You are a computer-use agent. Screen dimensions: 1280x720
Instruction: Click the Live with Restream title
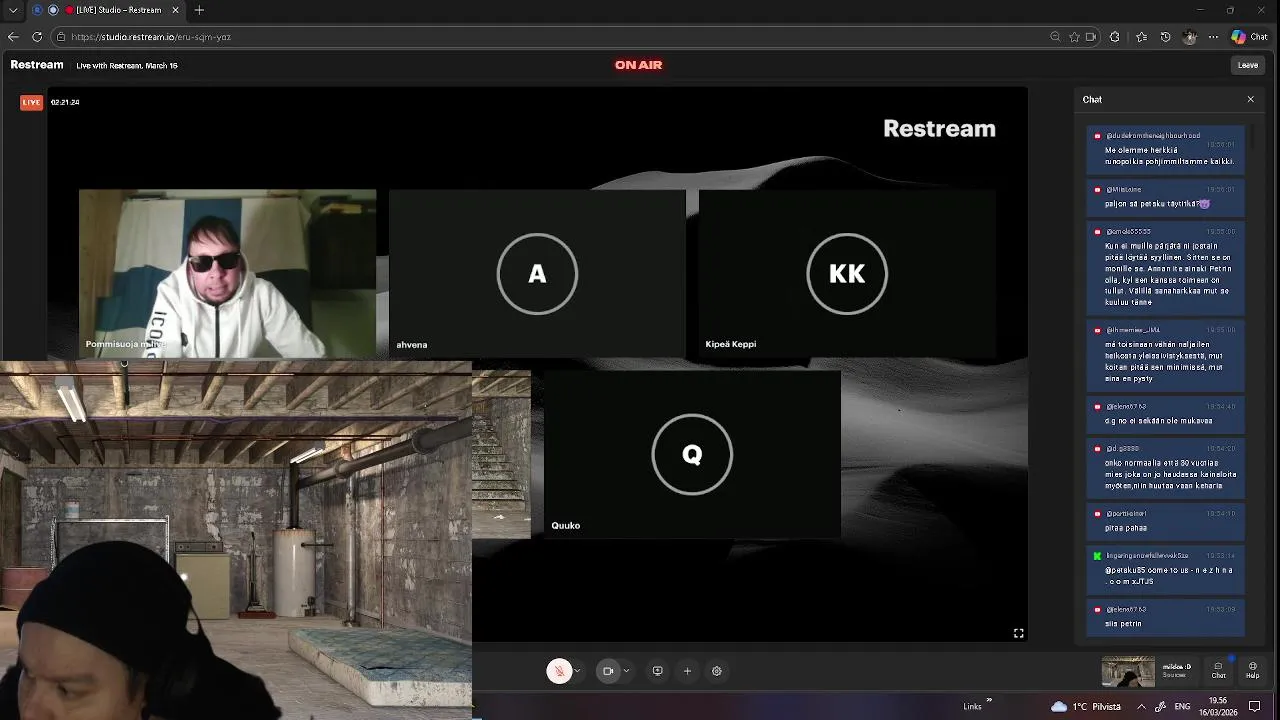(x=127, y=66)
